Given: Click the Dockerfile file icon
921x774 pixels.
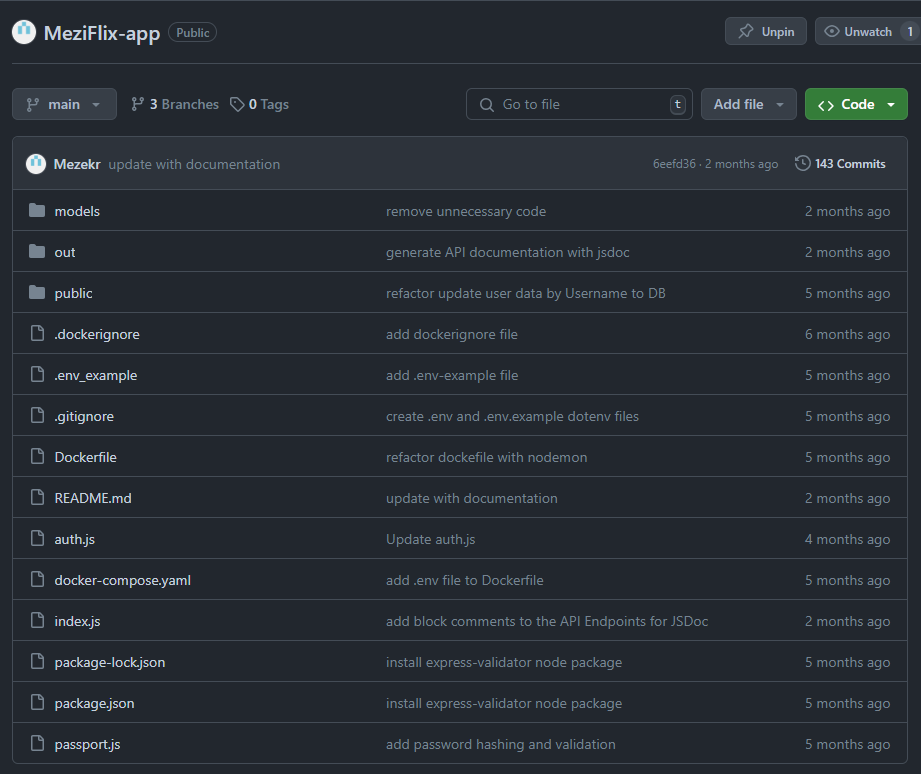Looking at the screenshot, I should point(37,457).
